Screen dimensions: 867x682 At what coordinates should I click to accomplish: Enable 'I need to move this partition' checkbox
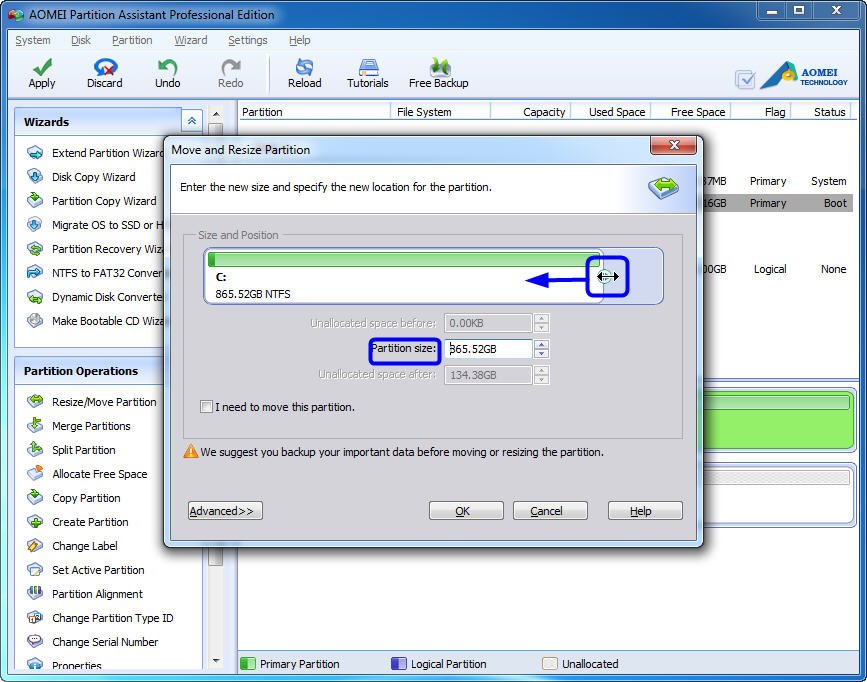(x=206, y=407)
